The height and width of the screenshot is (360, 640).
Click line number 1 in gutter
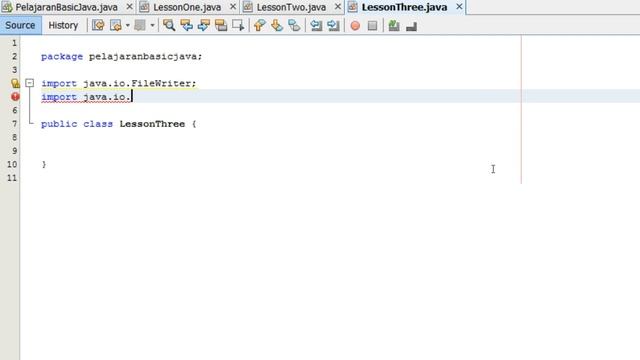pos(14,43)
